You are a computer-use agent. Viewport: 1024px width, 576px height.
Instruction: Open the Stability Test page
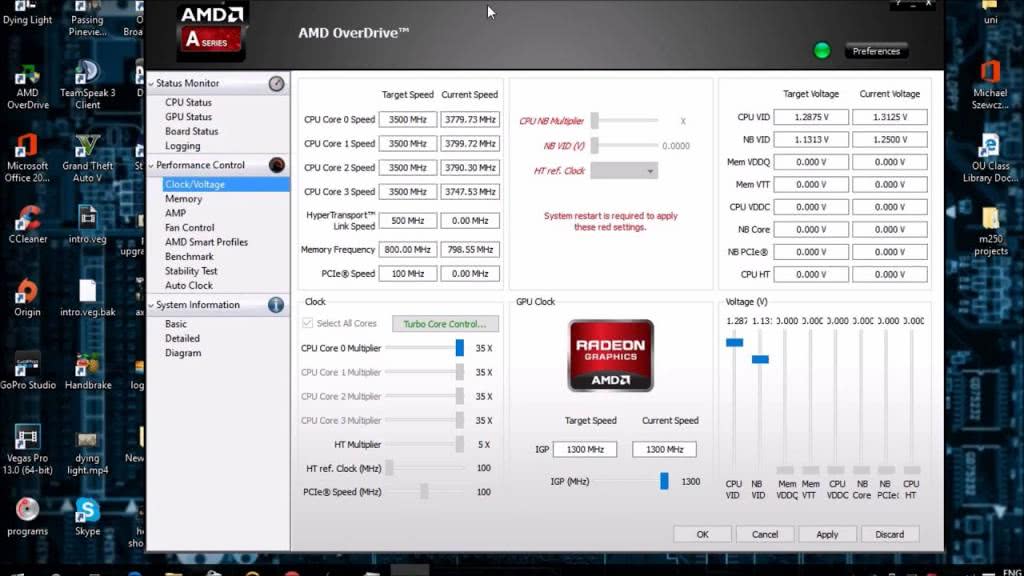click(x=191, y=271)
